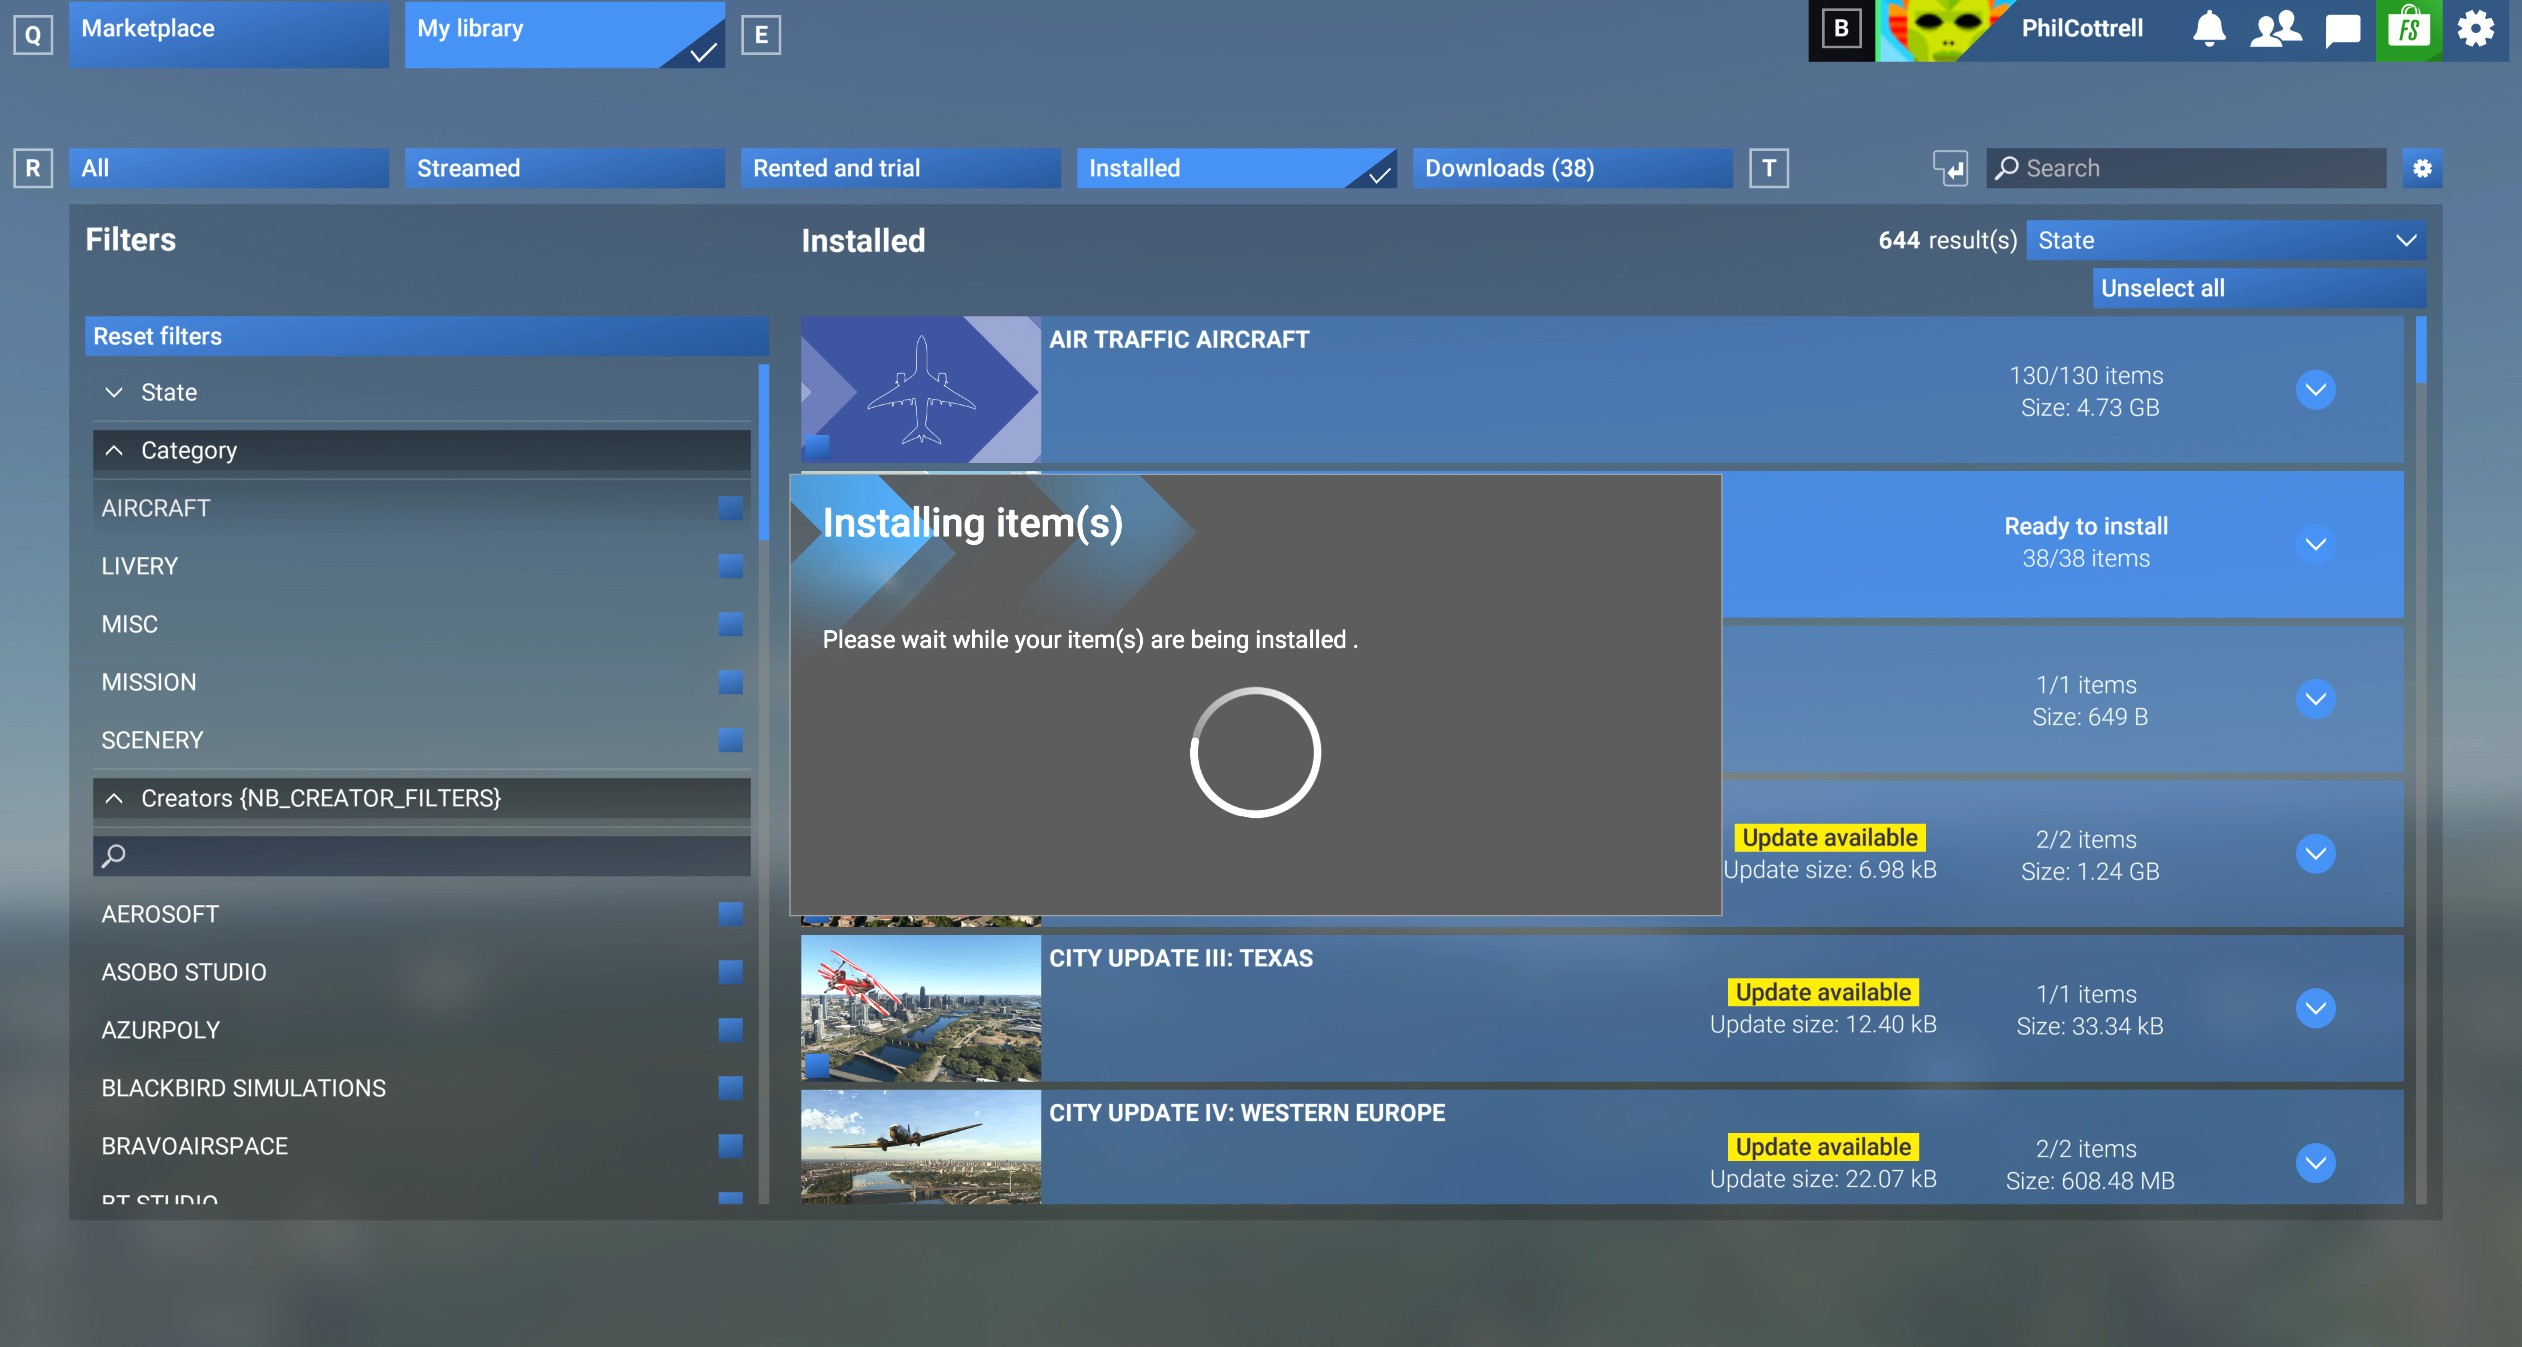Screen dimensions: 2522x1347
Task: Collapse the Category filter section
Action: click(x=421, y=450)
